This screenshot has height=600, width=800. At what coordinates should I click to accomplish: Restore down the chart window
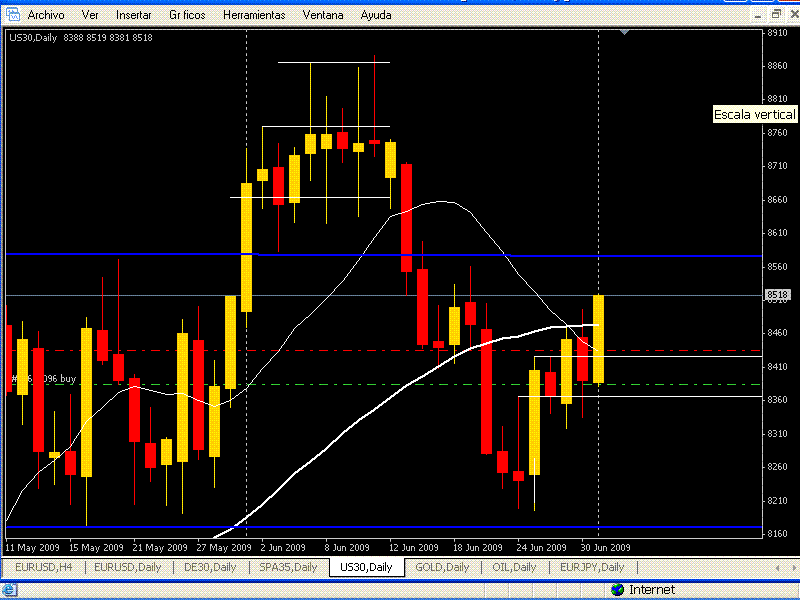click(x=777, y=15)
